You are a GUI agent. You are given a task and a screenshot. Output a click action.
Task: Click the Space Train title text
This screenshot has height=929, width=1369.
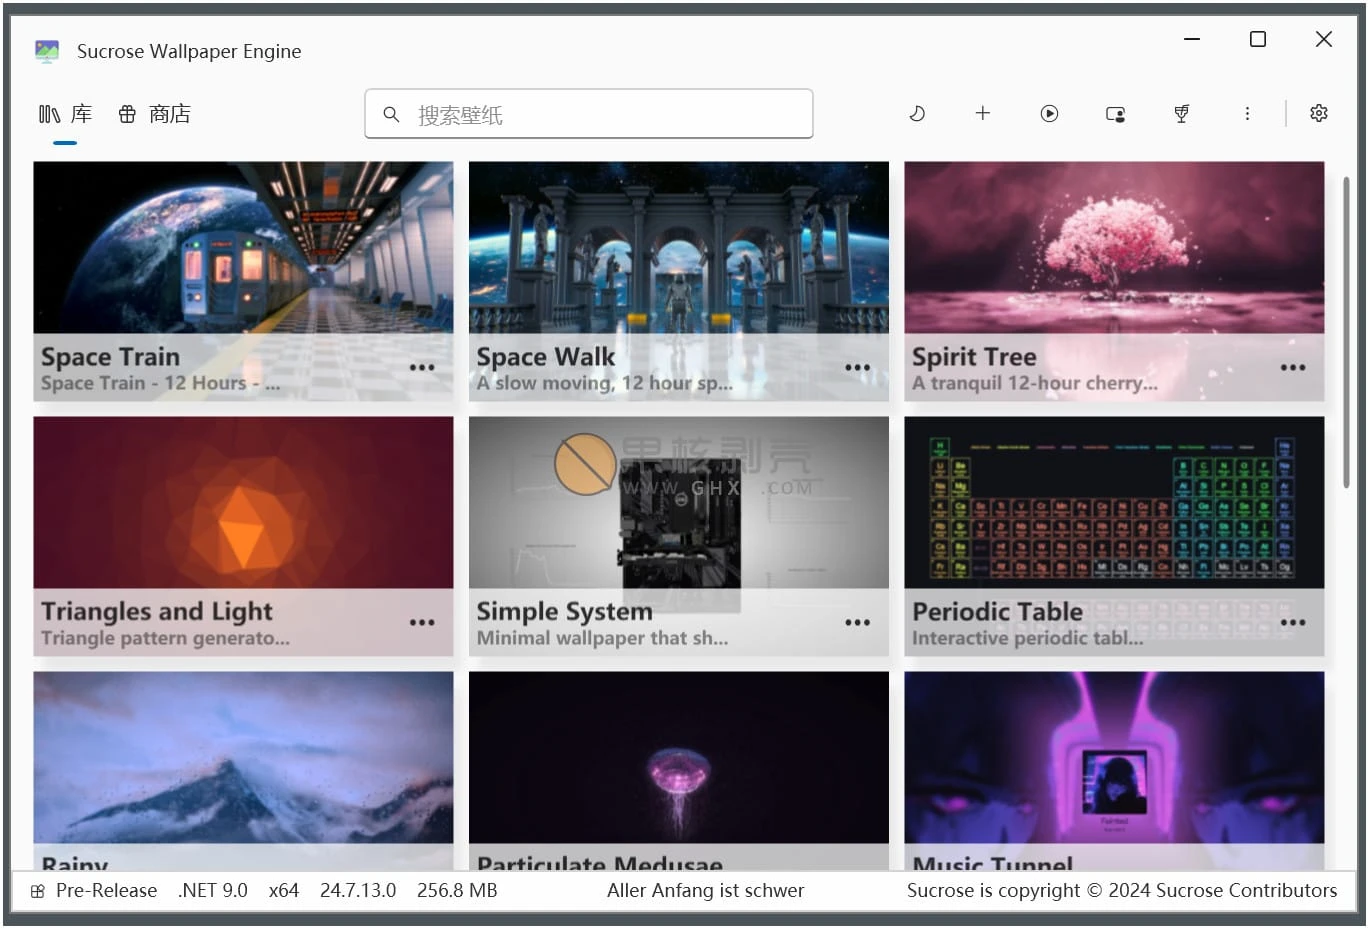click(x=110, y=357)
